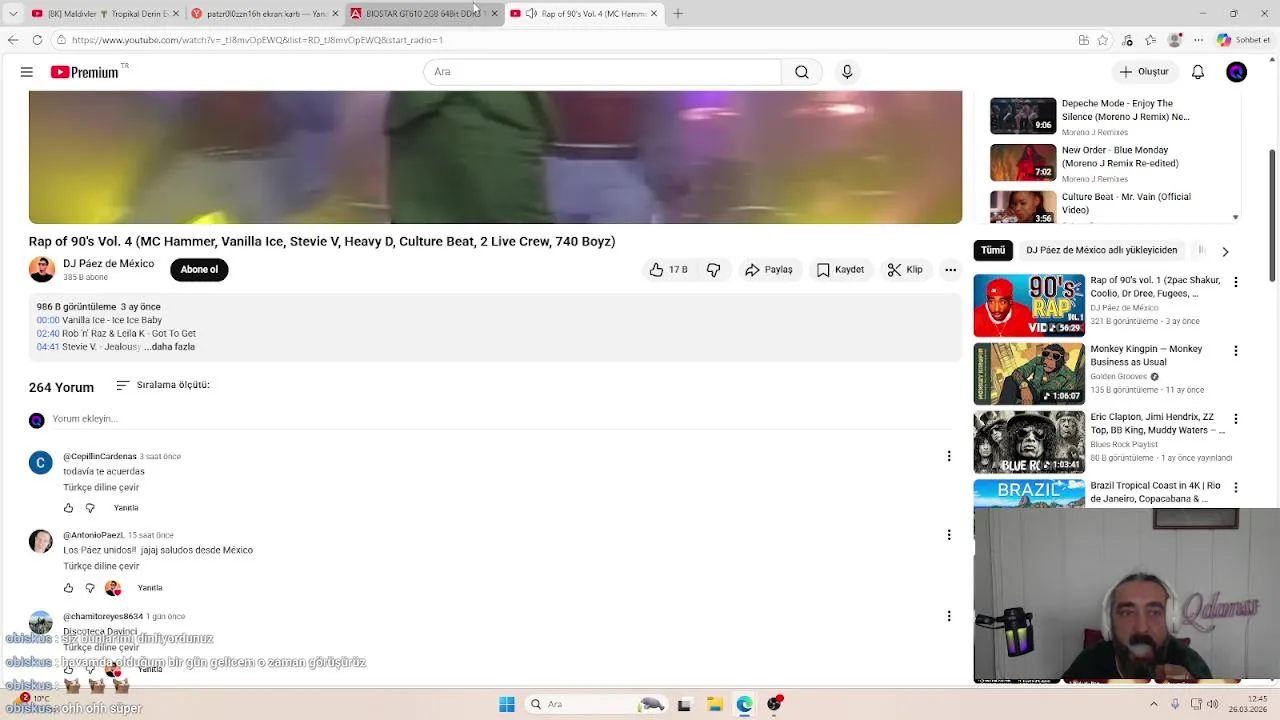Create a clip with the Klip button
1280x720 pixels.
point(905,270)
